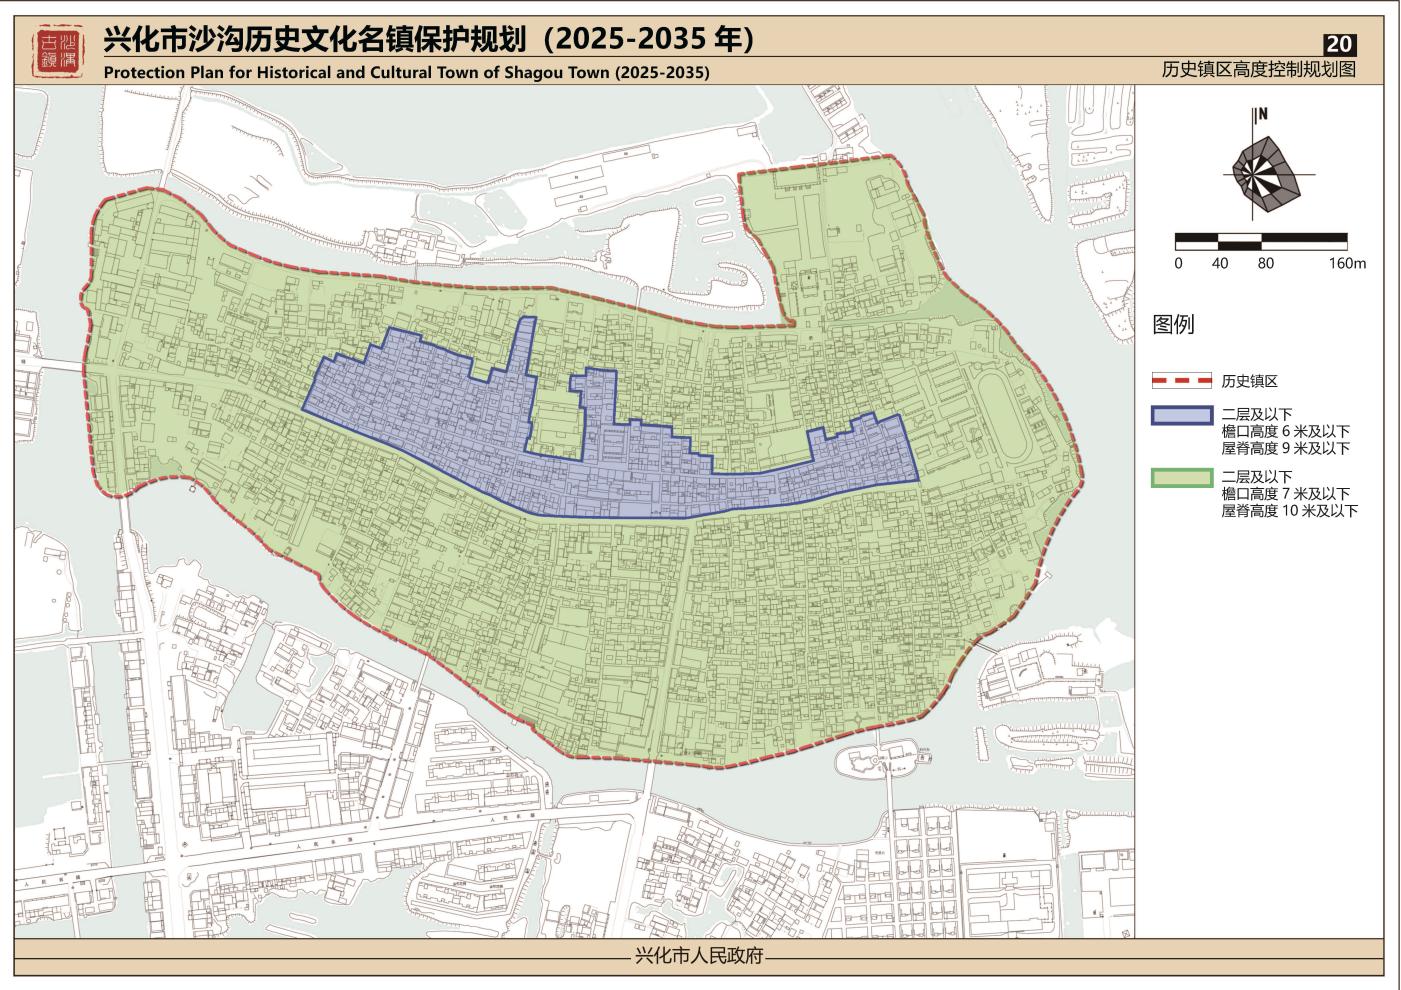Click the map subtitle 历史镇区高度控制规划图
This screenshot has width=1401, height=990.
coord(1258,69)
